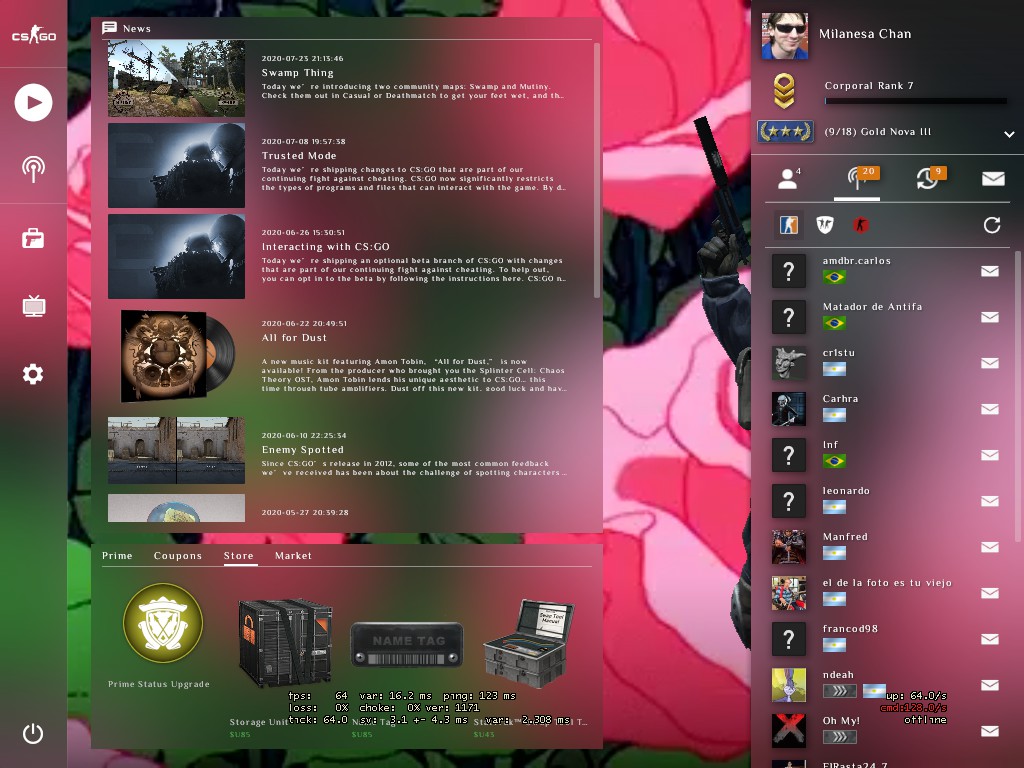Switch to the Market tab

pyautogui.click(x=293, y=556)
